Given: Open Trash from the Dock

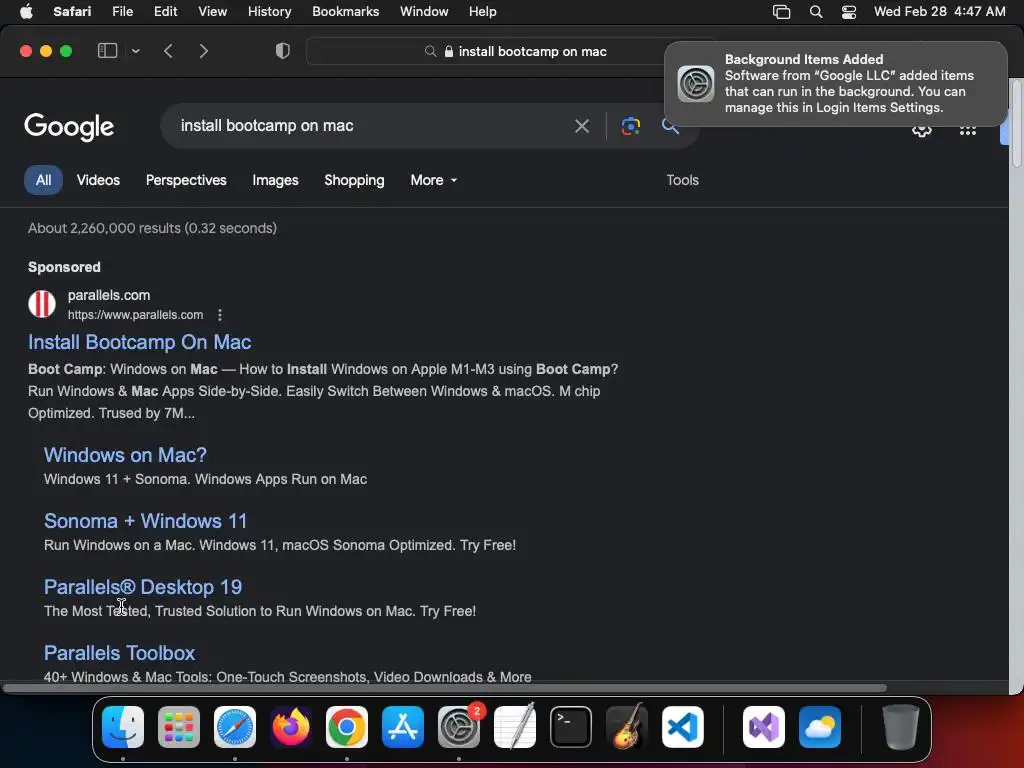Looking at the screenshot, I should coord(901,727).
